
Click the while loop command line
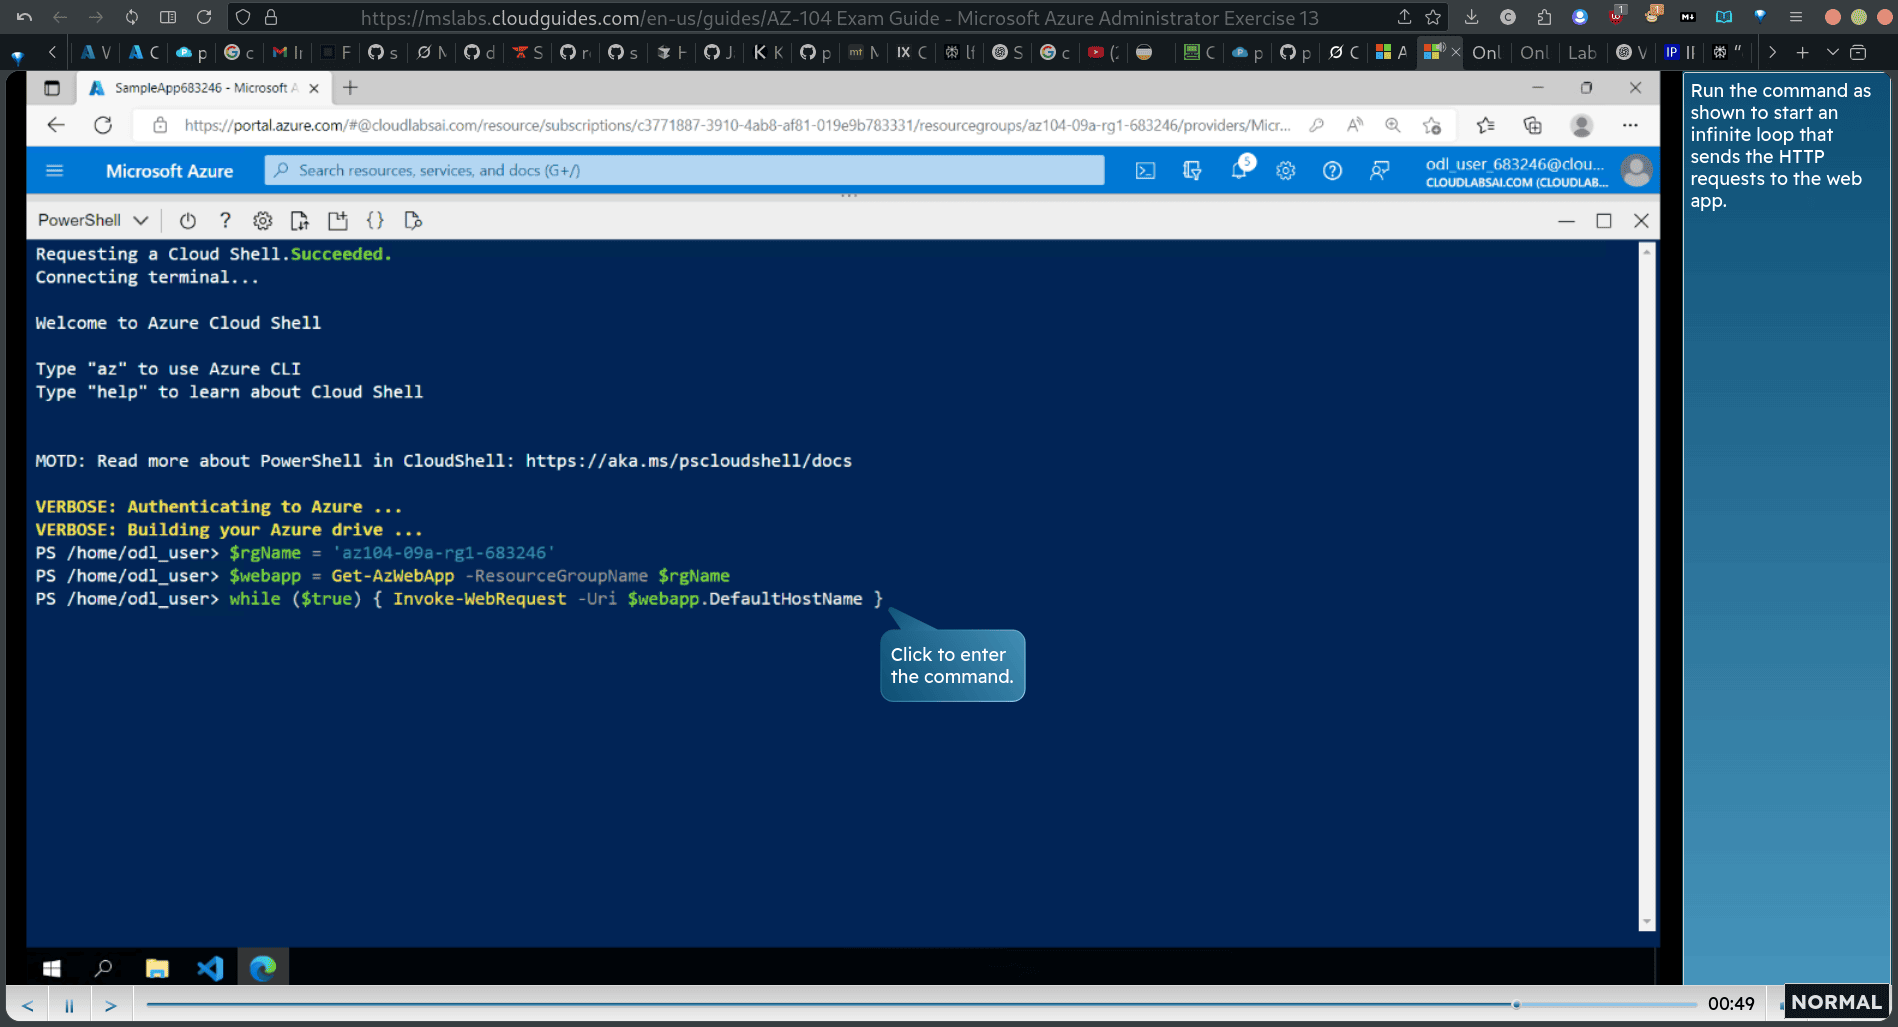[459, 599]
